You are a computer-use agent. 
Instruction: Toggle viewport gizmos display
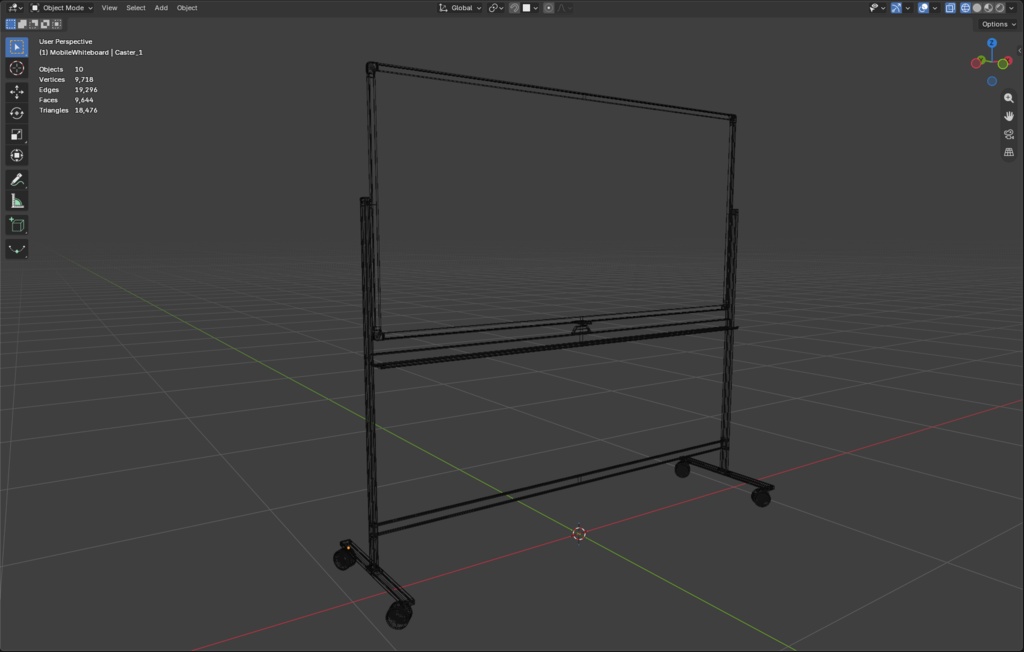(897, 8)
